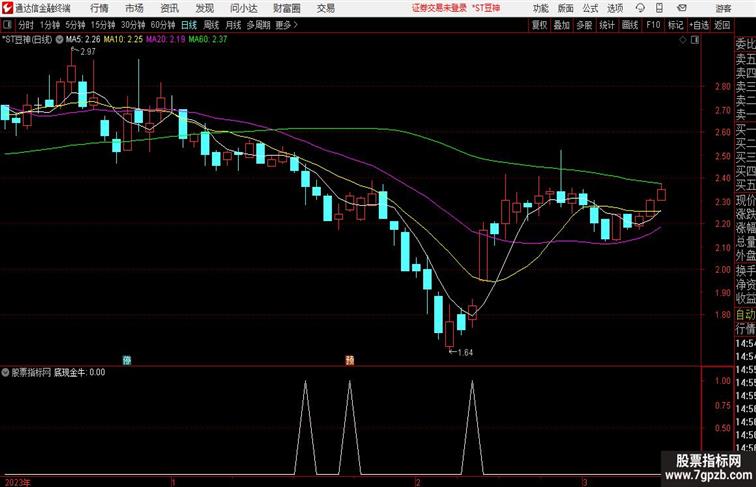Click the *ST豆神 stock name in the title bar
The height and width of the screenshot is (487, 756).
click(x=486, y=8)
